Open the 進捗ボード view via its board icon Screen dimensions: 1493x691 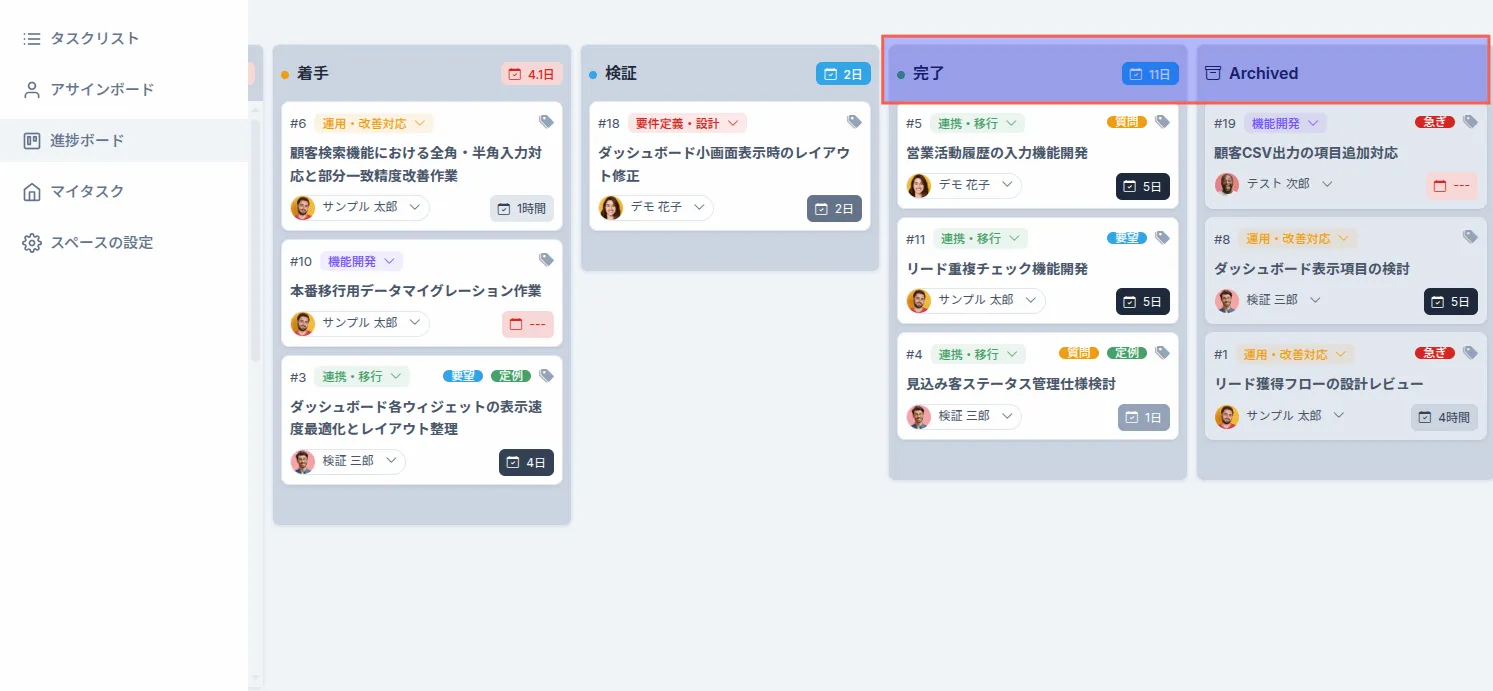point(32,140)
